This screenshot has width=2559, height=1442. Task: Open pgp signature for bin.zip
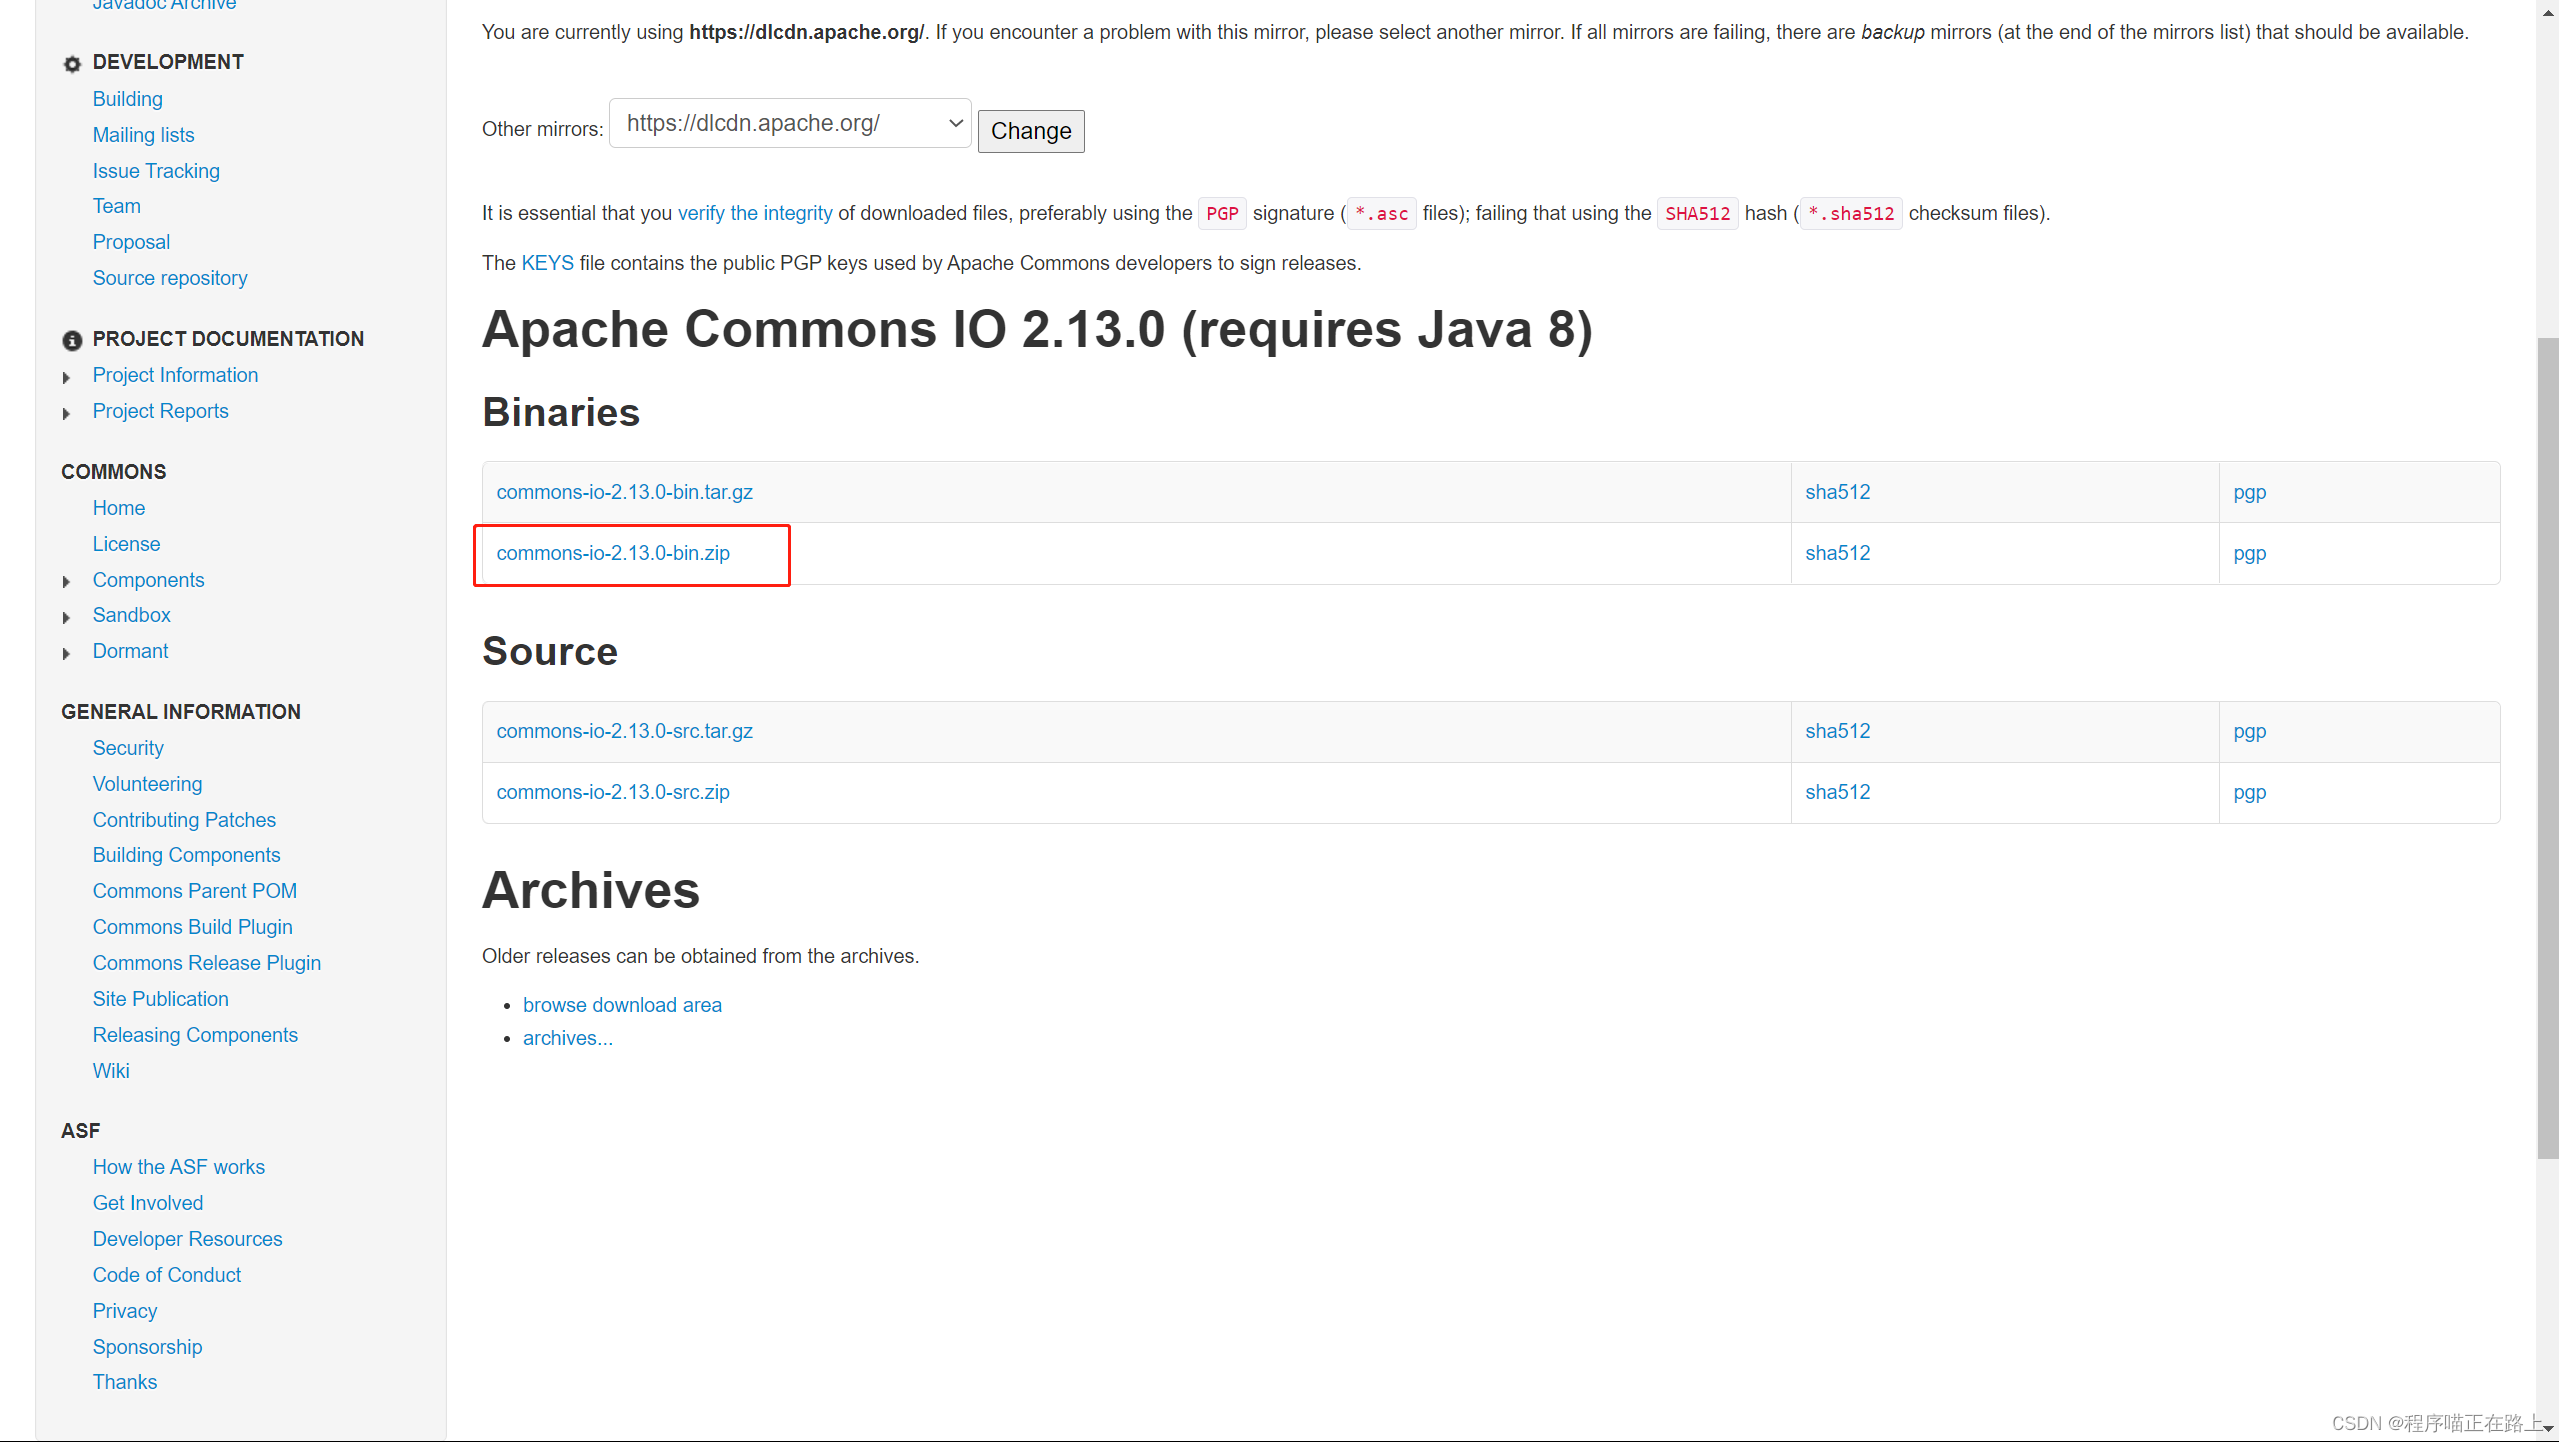click(x=2250, y=554)
